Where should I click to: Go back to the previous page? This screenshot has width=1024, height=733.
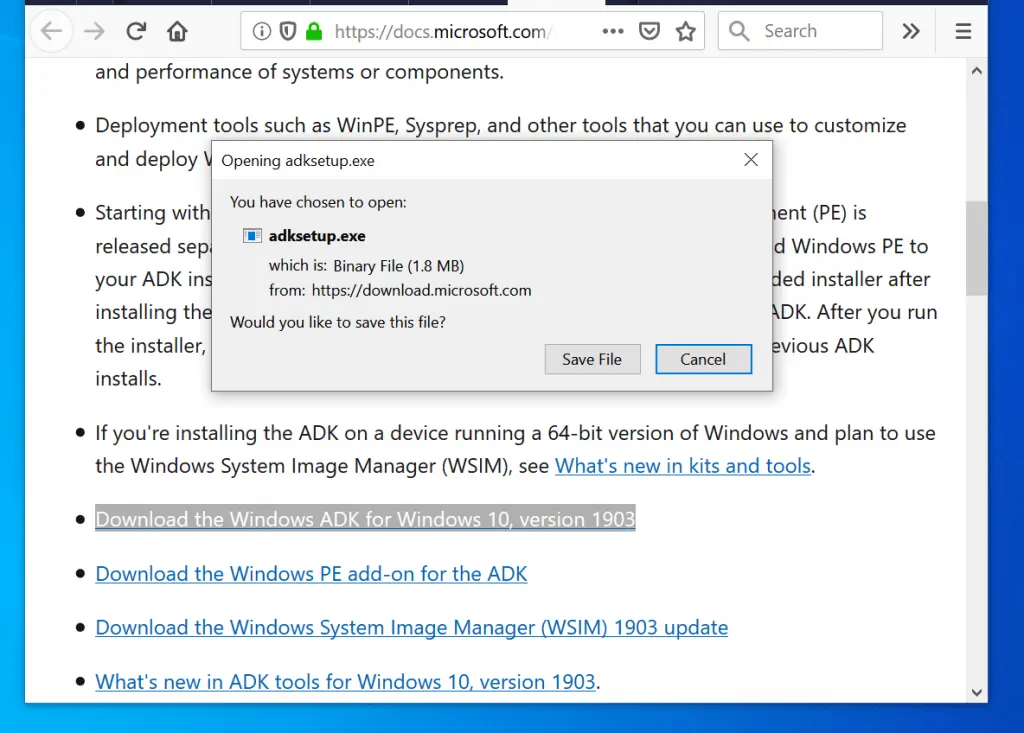point(52,31)
